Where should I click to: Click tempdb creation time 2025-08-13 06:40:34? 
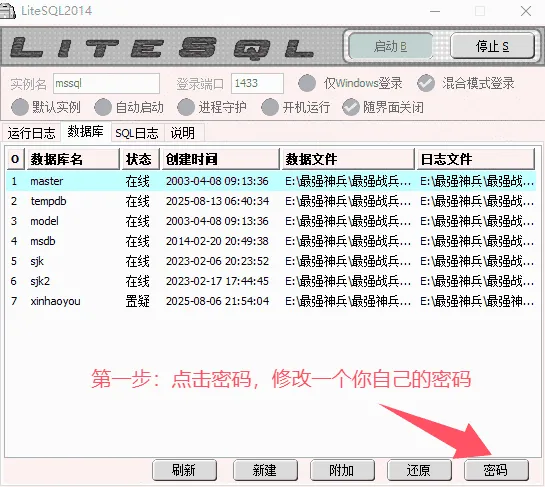217,201
